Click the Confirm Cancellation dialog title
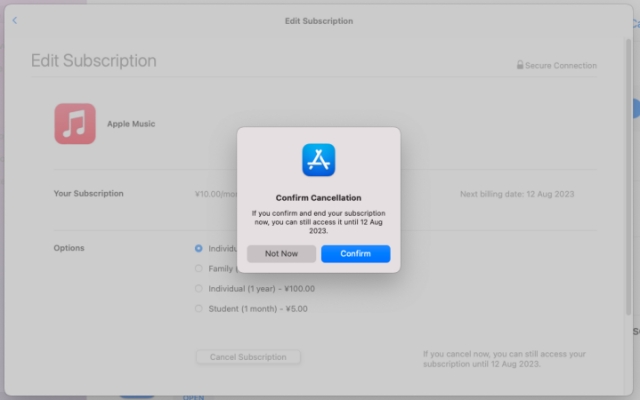 coord(318,198)
